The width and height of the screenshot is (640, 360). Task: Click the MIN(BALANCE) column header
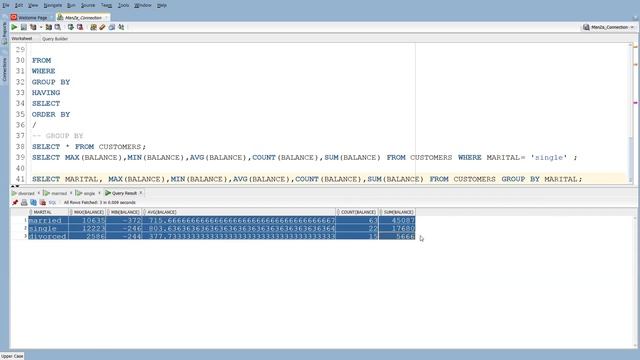(124, 212)
